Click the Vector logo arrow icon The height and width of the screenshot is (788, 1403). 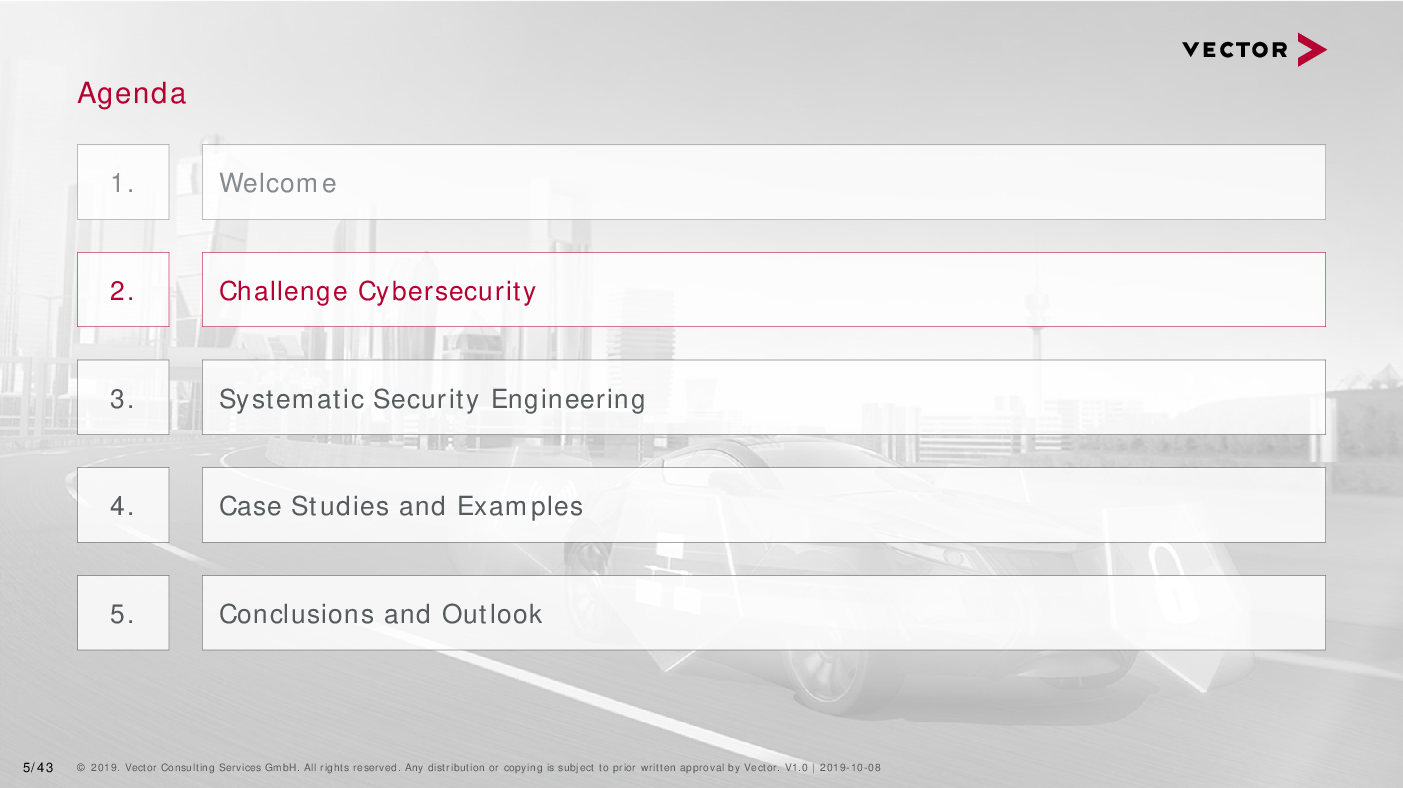pos(1313,49)
